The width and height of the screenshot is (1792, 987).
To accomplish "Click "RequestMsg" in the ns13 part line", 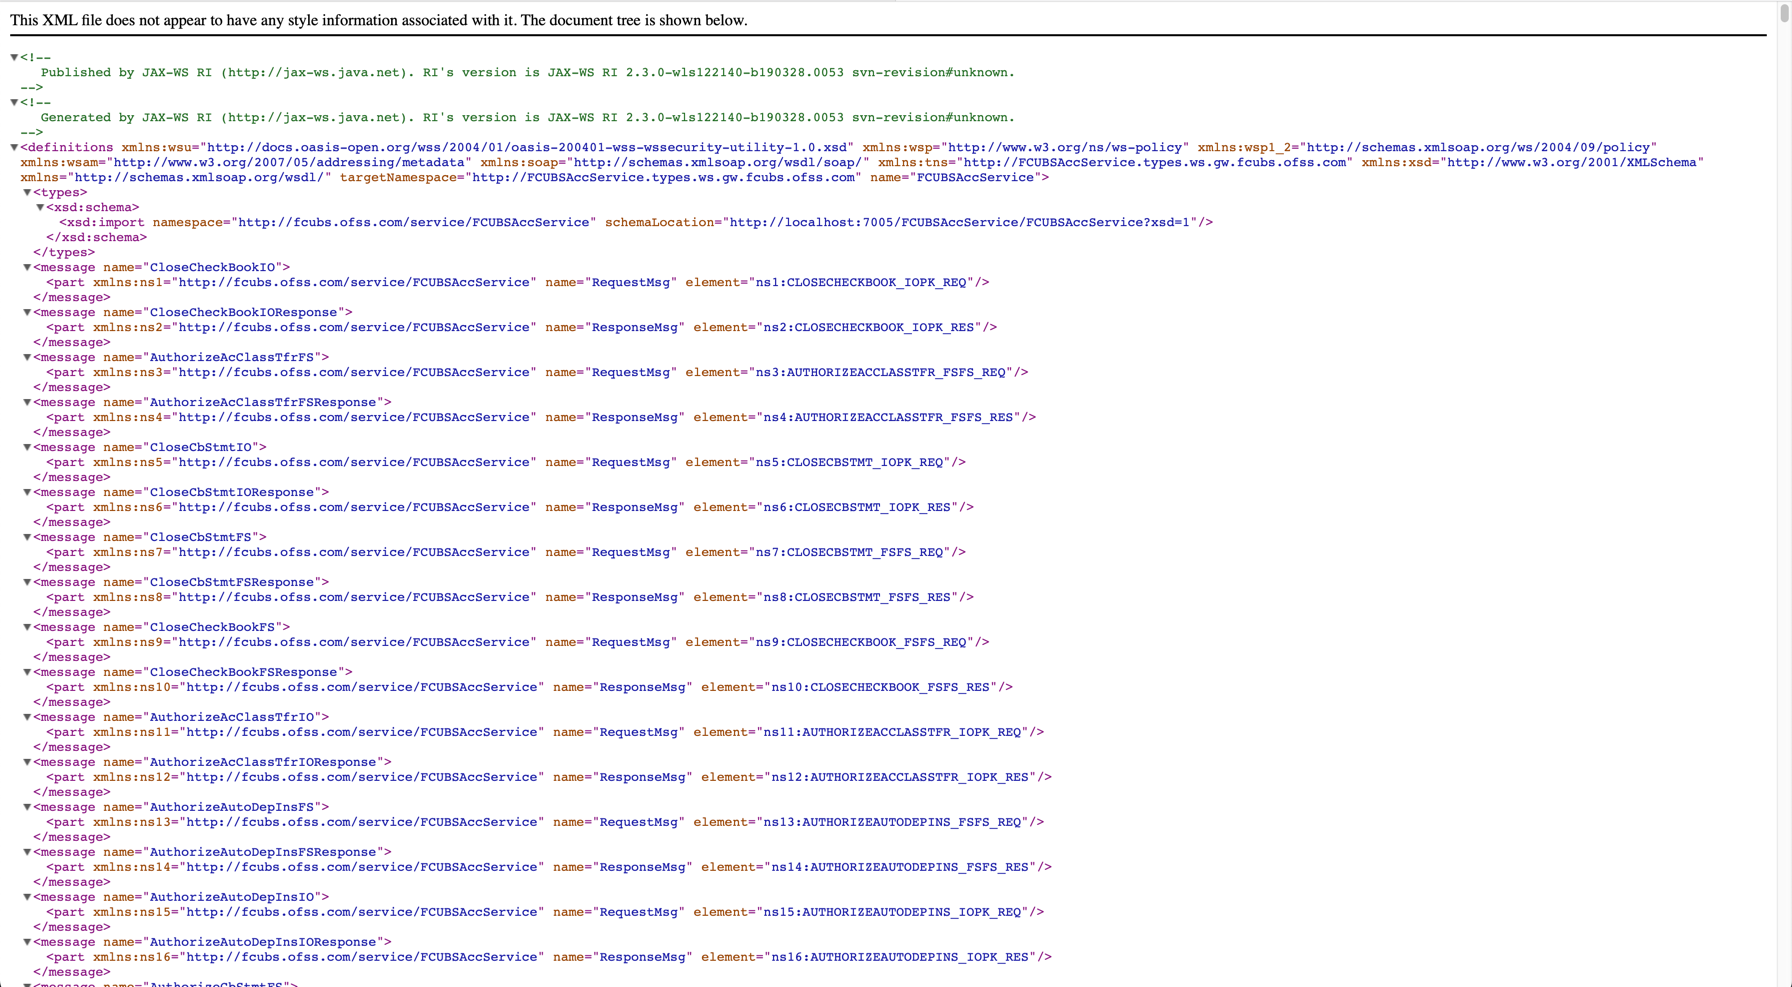I will point(639,823).
